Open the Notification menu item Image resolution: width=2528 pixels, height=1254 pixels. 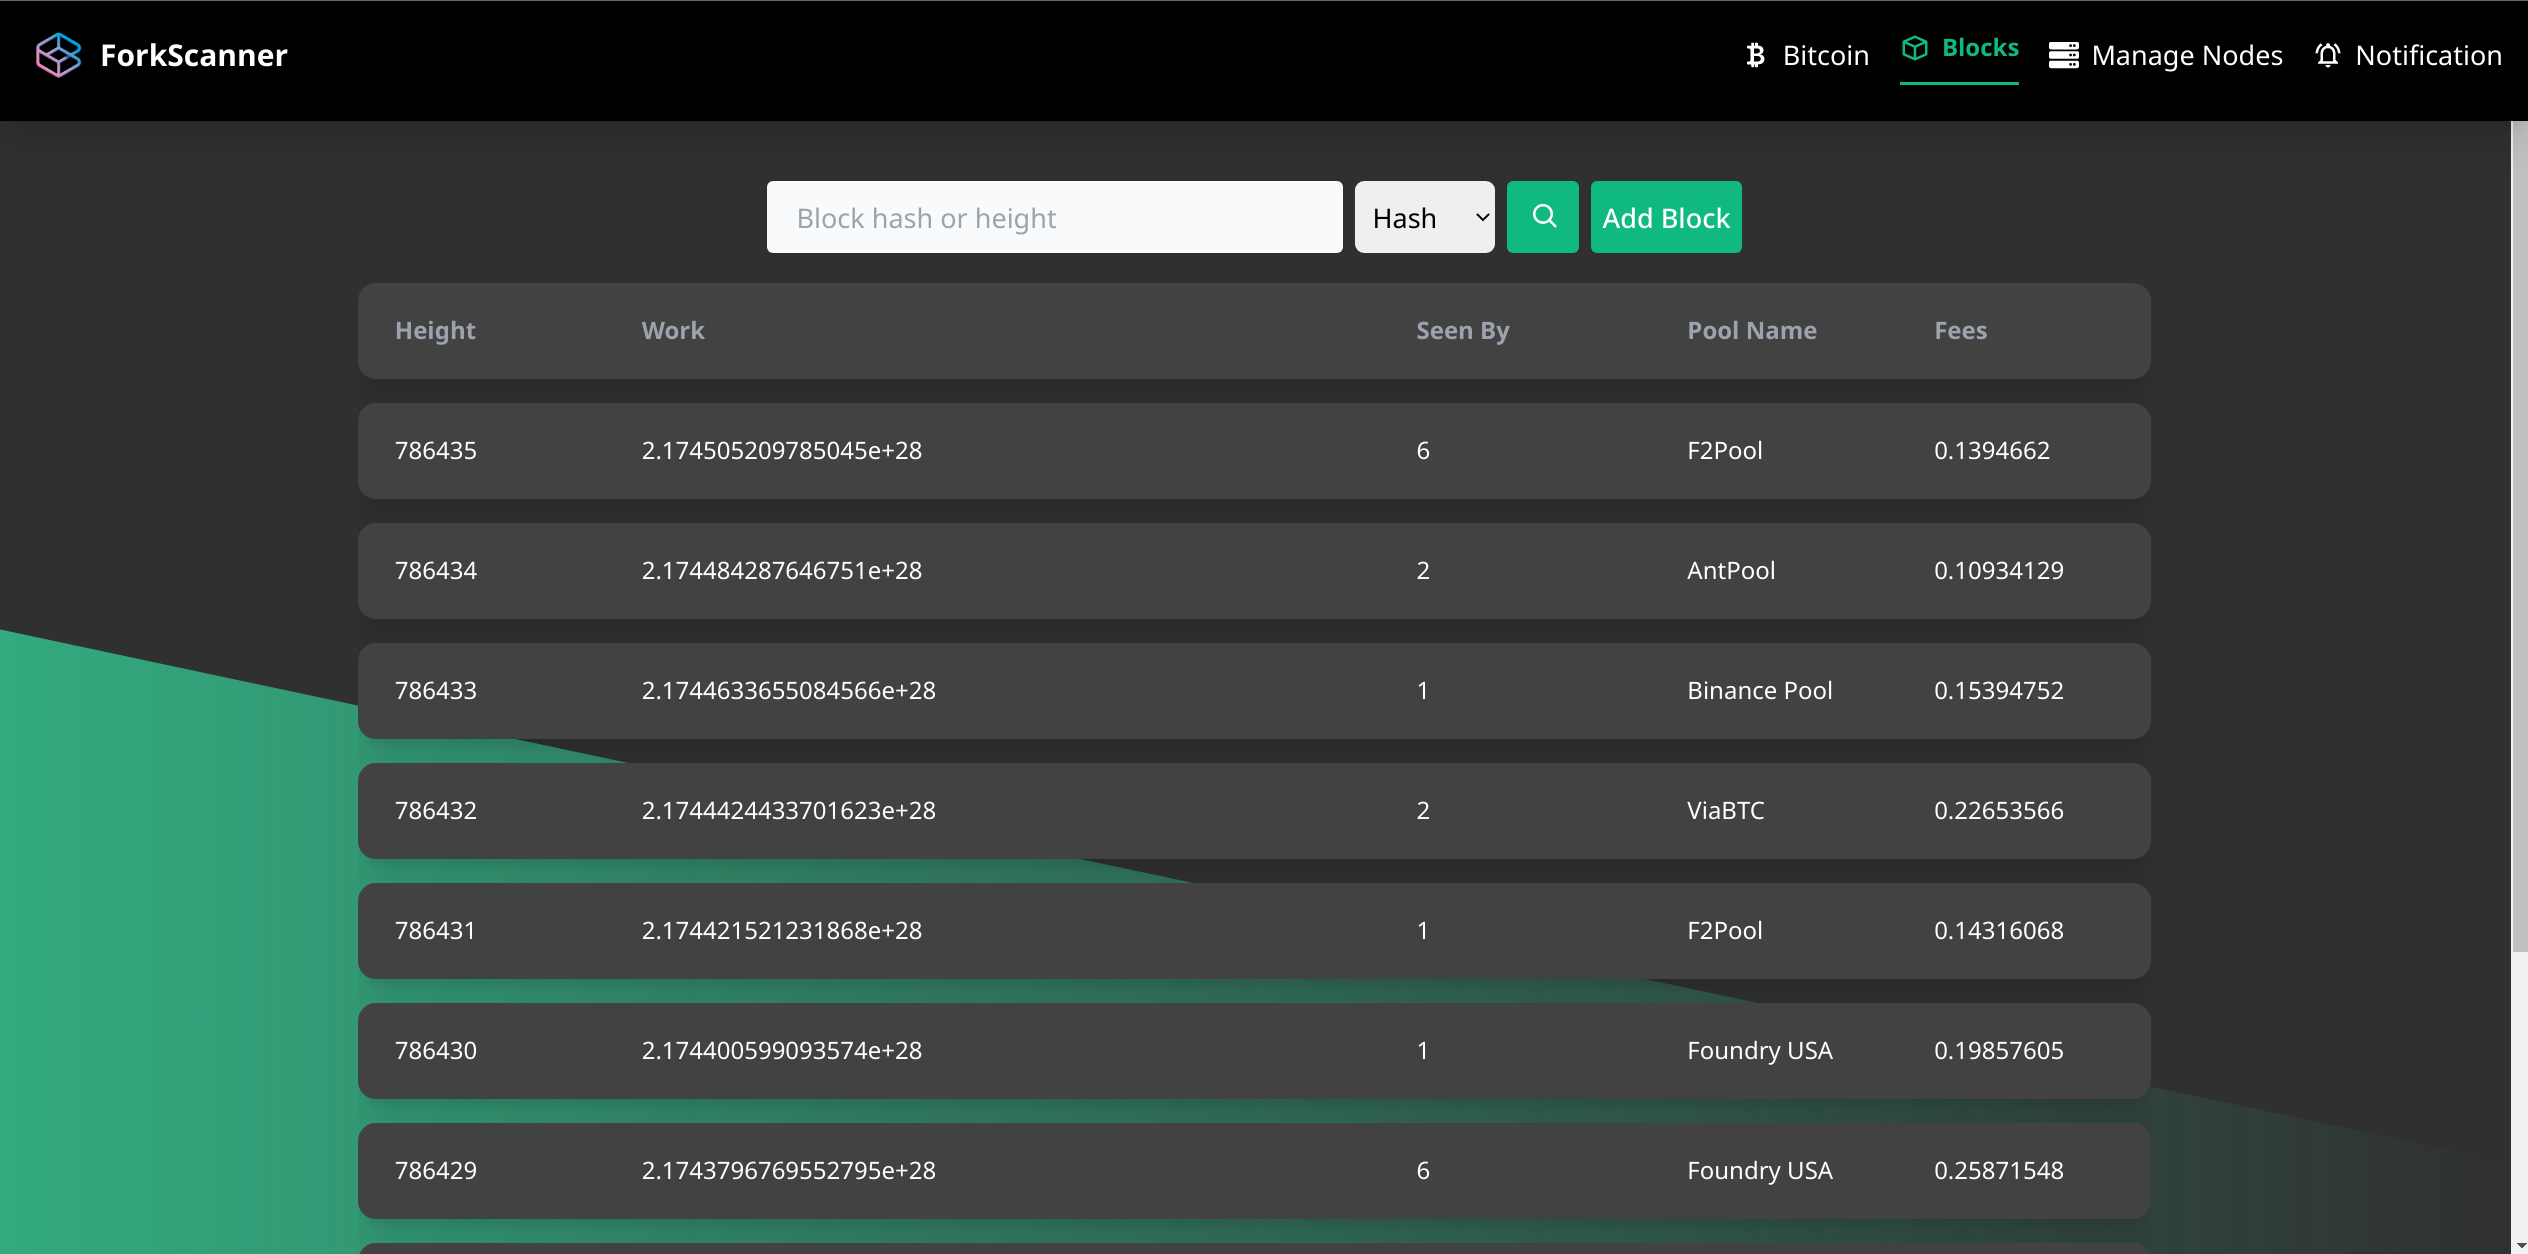pyautogui.click(x=2427, y=55)
